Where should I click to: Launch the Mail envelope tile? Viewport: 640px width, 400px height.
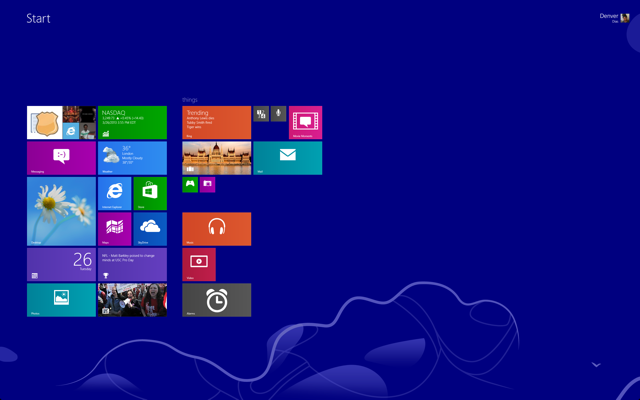coord(288,158)
